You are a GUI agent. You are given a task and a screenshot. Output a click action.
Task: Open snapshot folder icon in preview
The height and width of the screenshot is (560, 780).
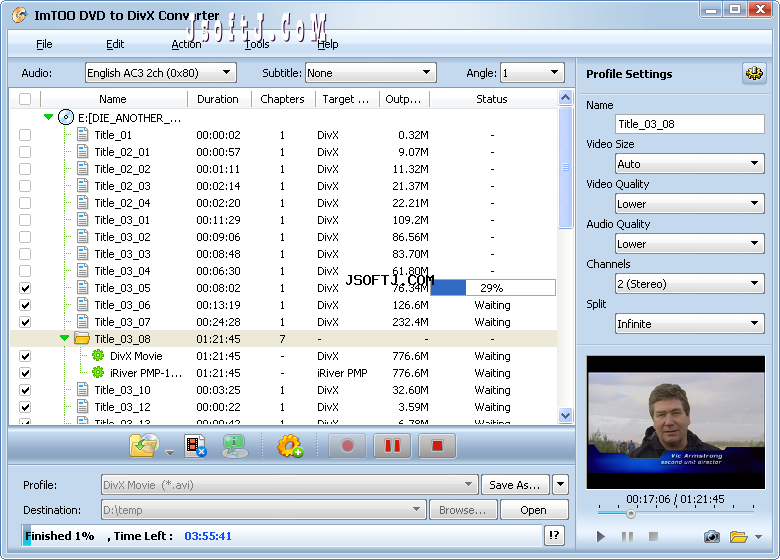[x=738, y=537]
